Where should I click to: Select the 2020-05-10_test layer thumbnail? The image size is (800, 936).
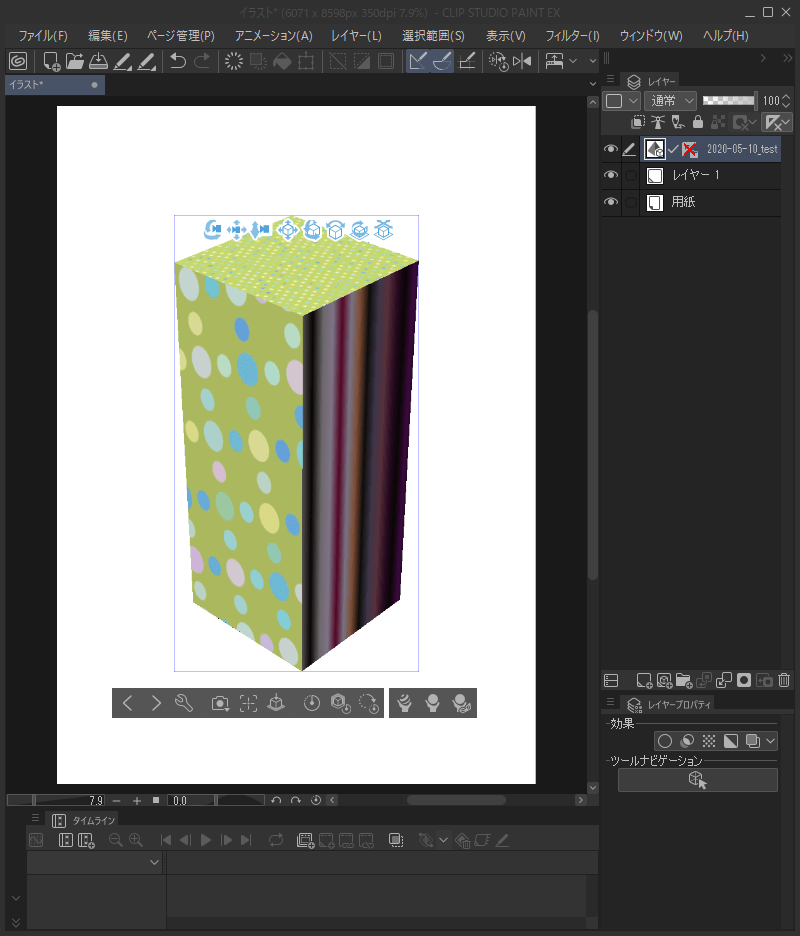(x=654, y=148)
